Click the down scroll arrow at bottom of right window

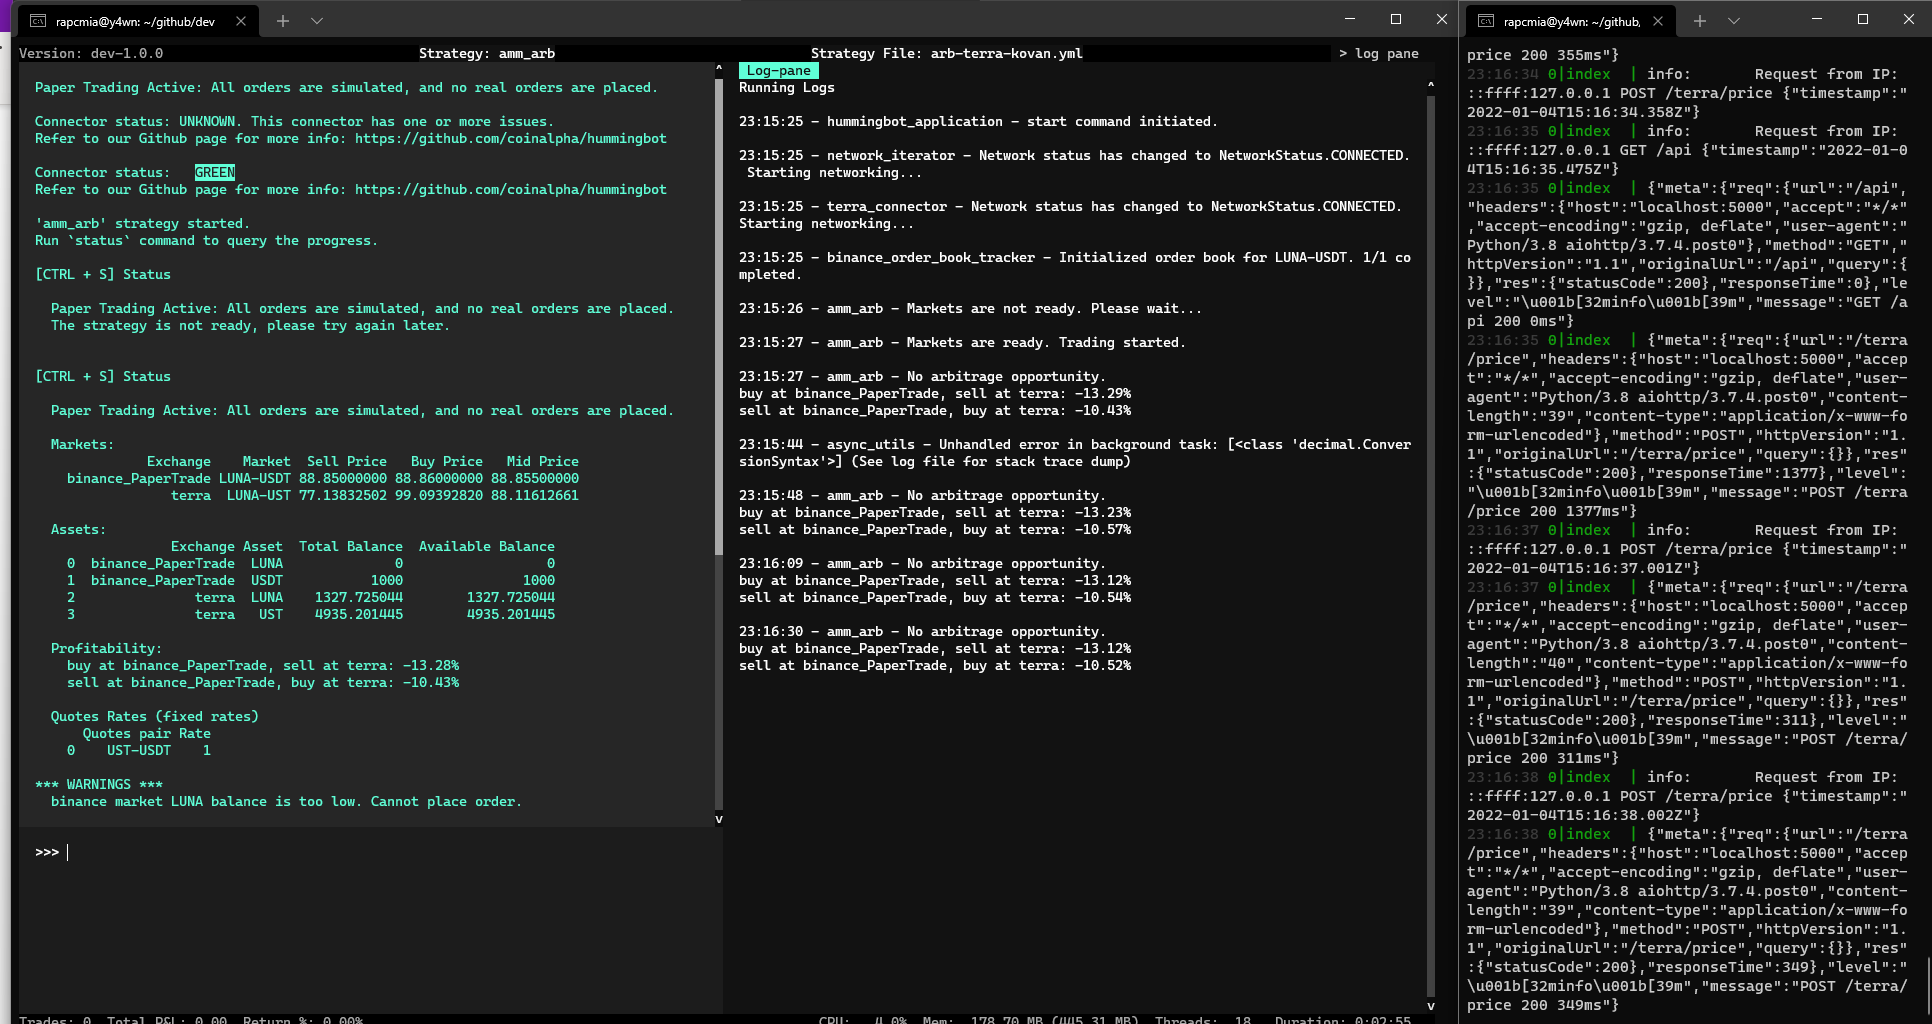1431,1006
